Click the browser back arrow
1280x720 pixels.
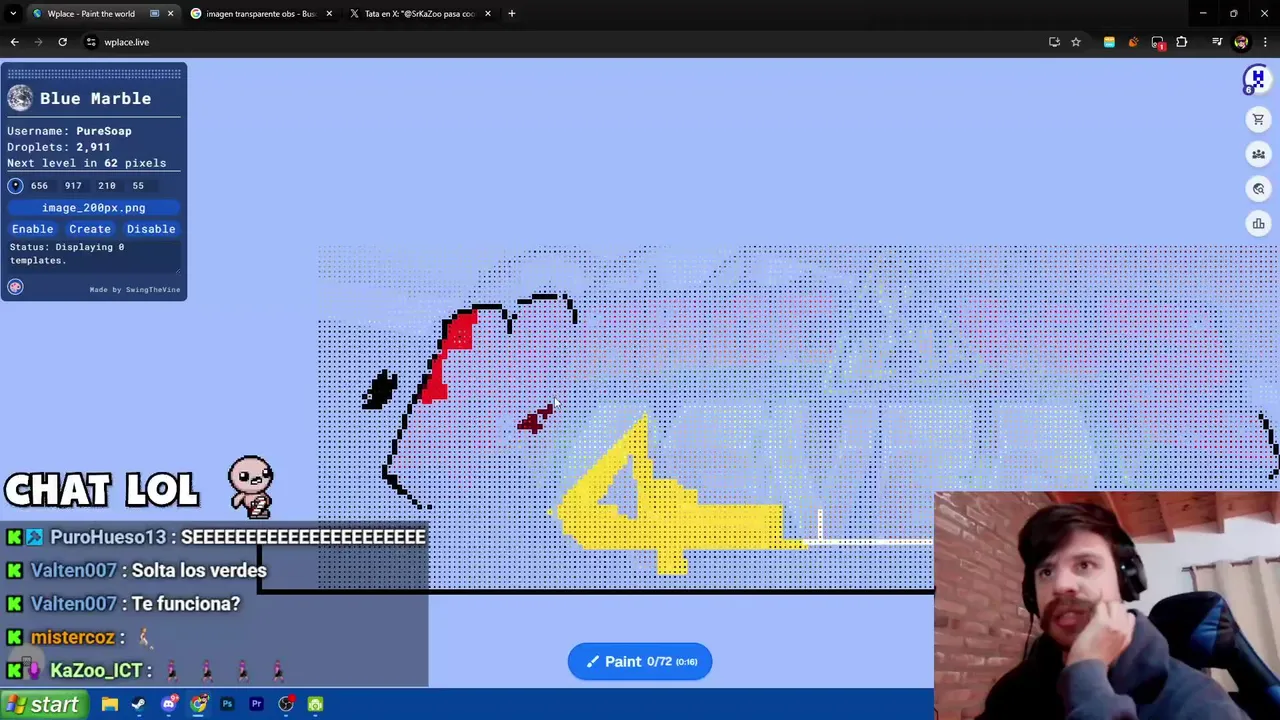click(x=14, y=42)
